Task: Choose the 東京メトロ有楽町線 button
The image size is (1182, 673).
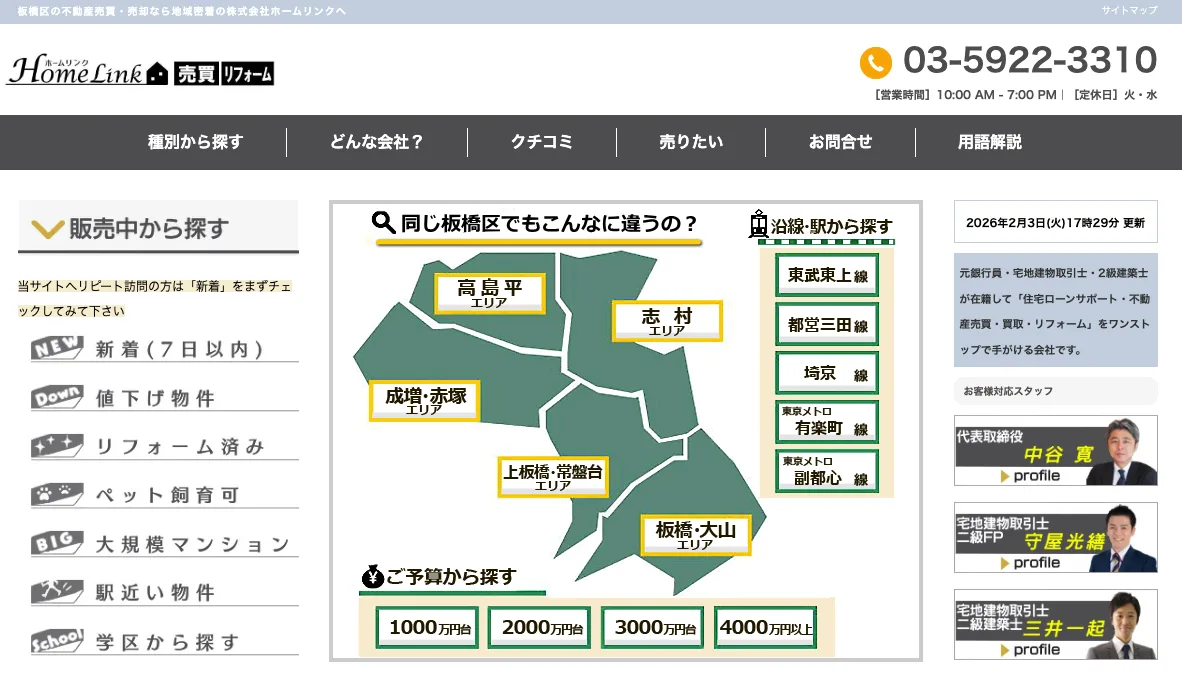Action: click(827, 422)
